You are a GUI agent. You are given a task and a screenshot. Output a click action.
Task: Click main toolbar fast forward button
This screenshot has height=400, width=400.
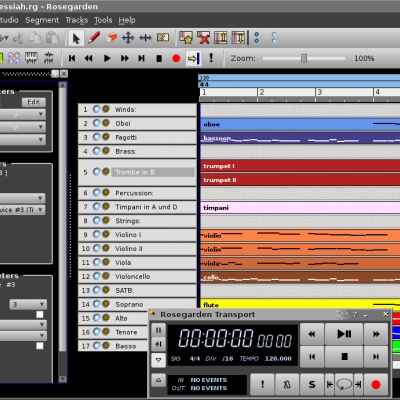(x=125, y=58)
